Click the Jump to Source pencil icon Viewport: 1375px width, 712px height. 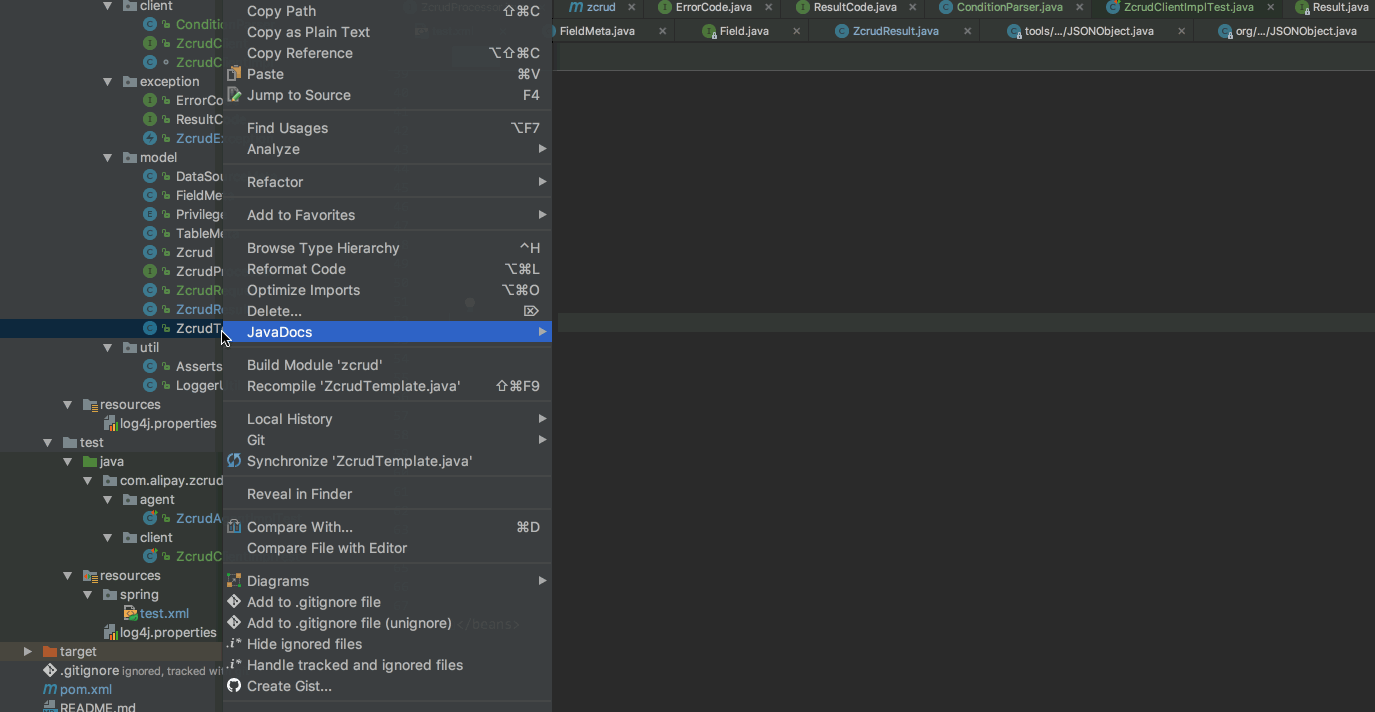pyautogui.click(x=234, y=95)
